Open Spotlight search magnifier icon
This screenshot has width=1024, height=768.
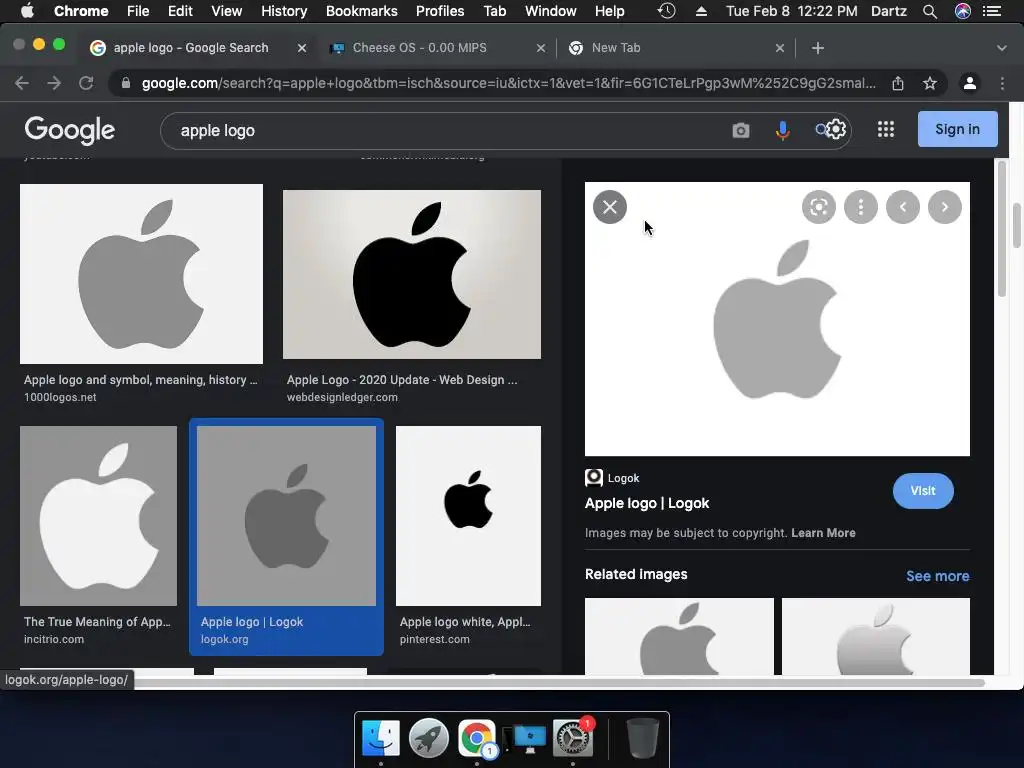(x=929, y=11)
